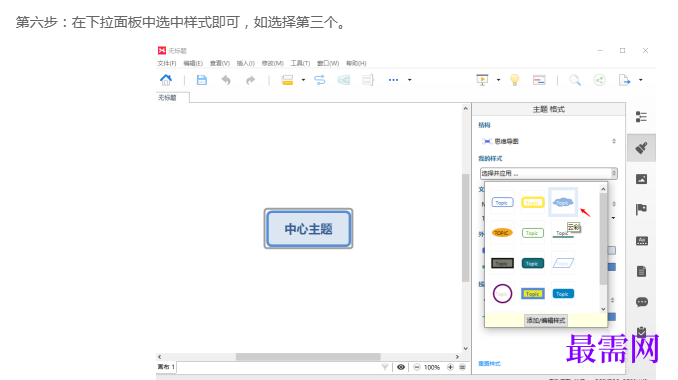
Task: Click the blue three-dots more icon
Action: [393, 80]
